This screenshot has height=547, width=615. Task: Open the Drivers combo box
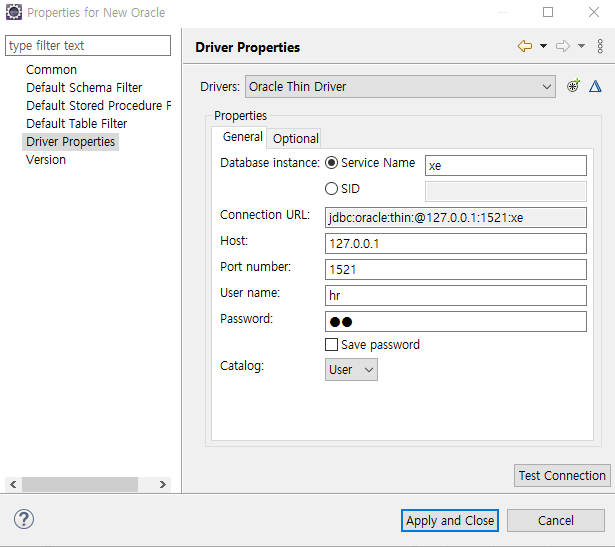click(x=400, y=87)
